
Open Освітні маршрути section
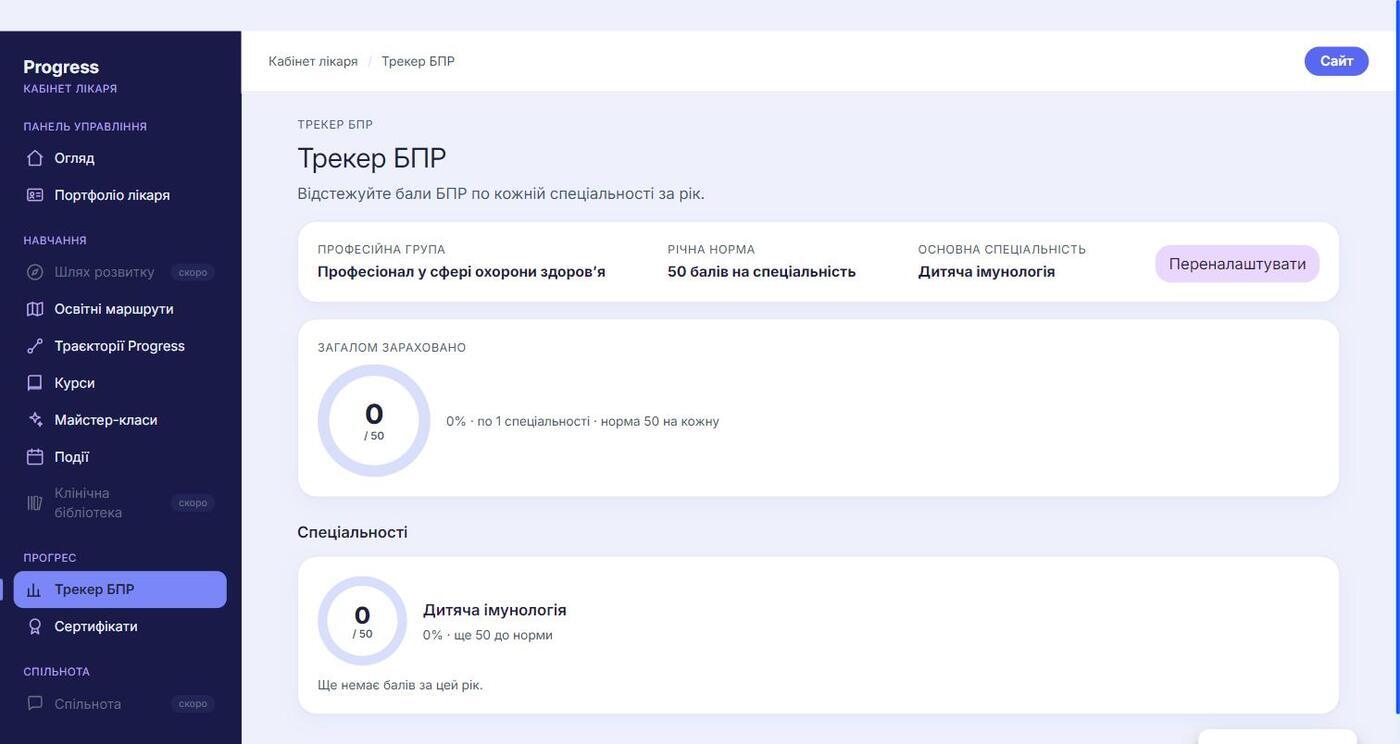(120, 309)
